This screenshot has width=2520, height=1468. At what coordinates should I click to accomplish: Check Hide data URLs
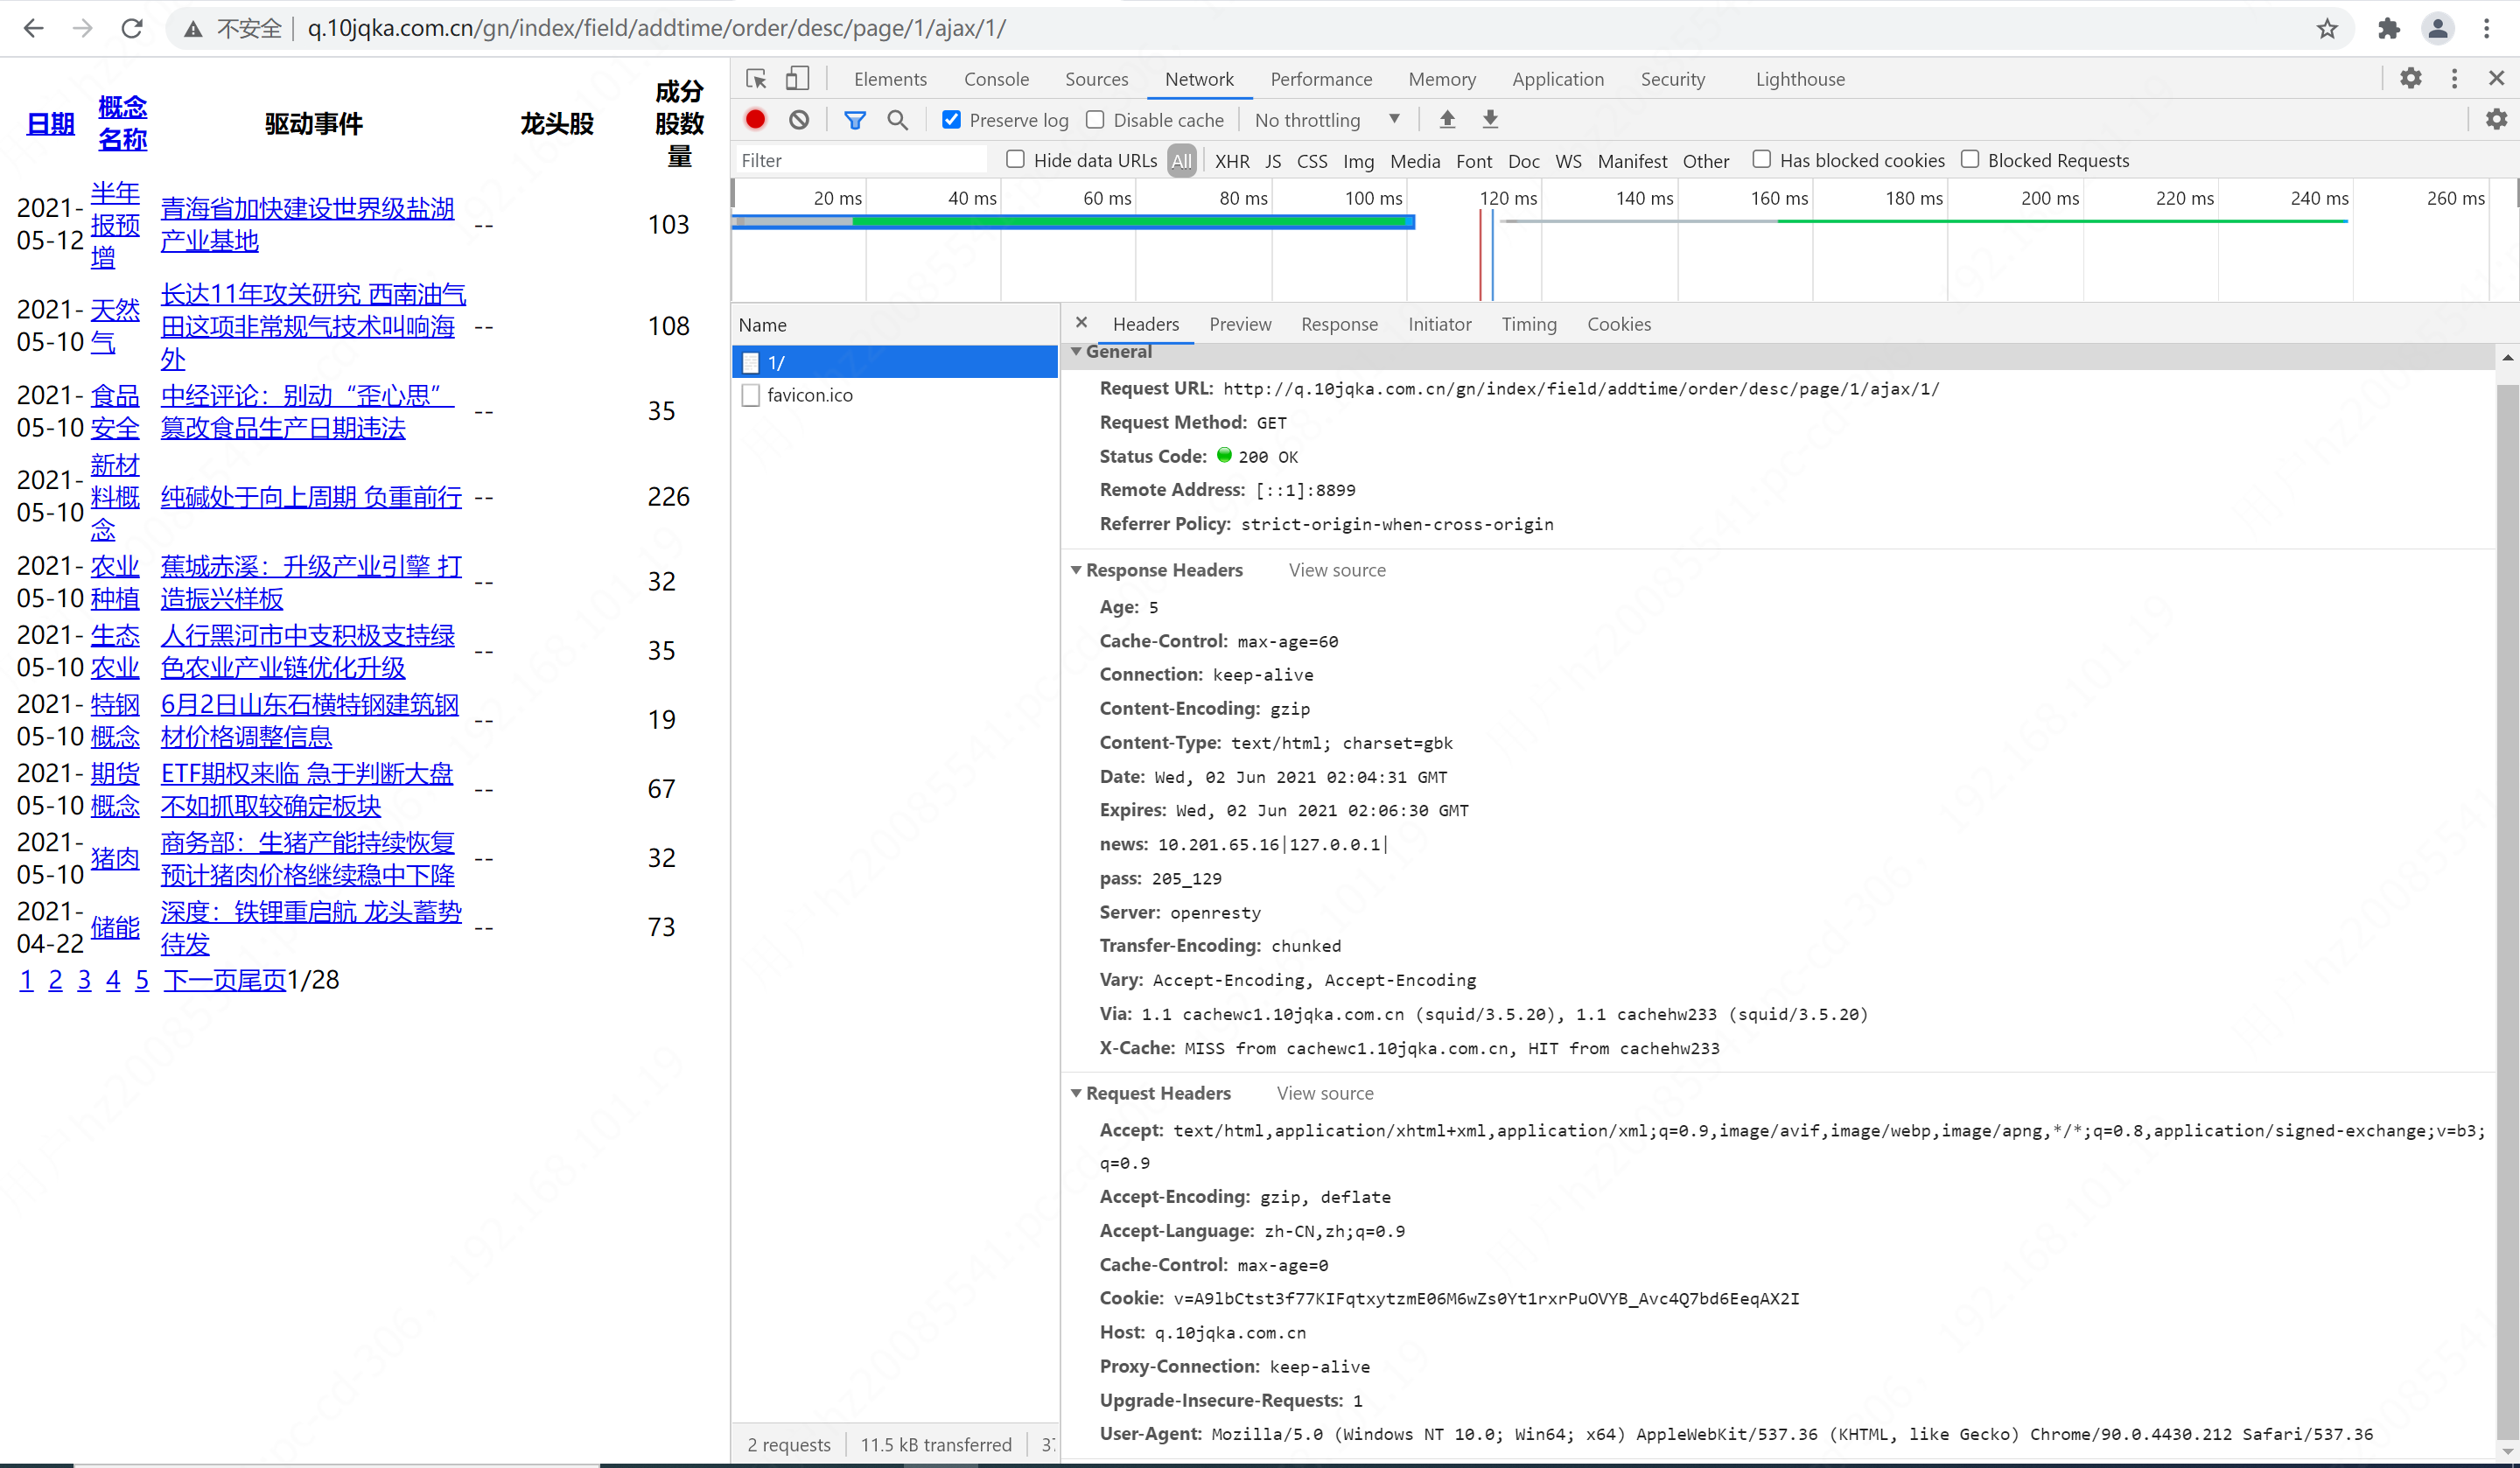click(1015, 160)
